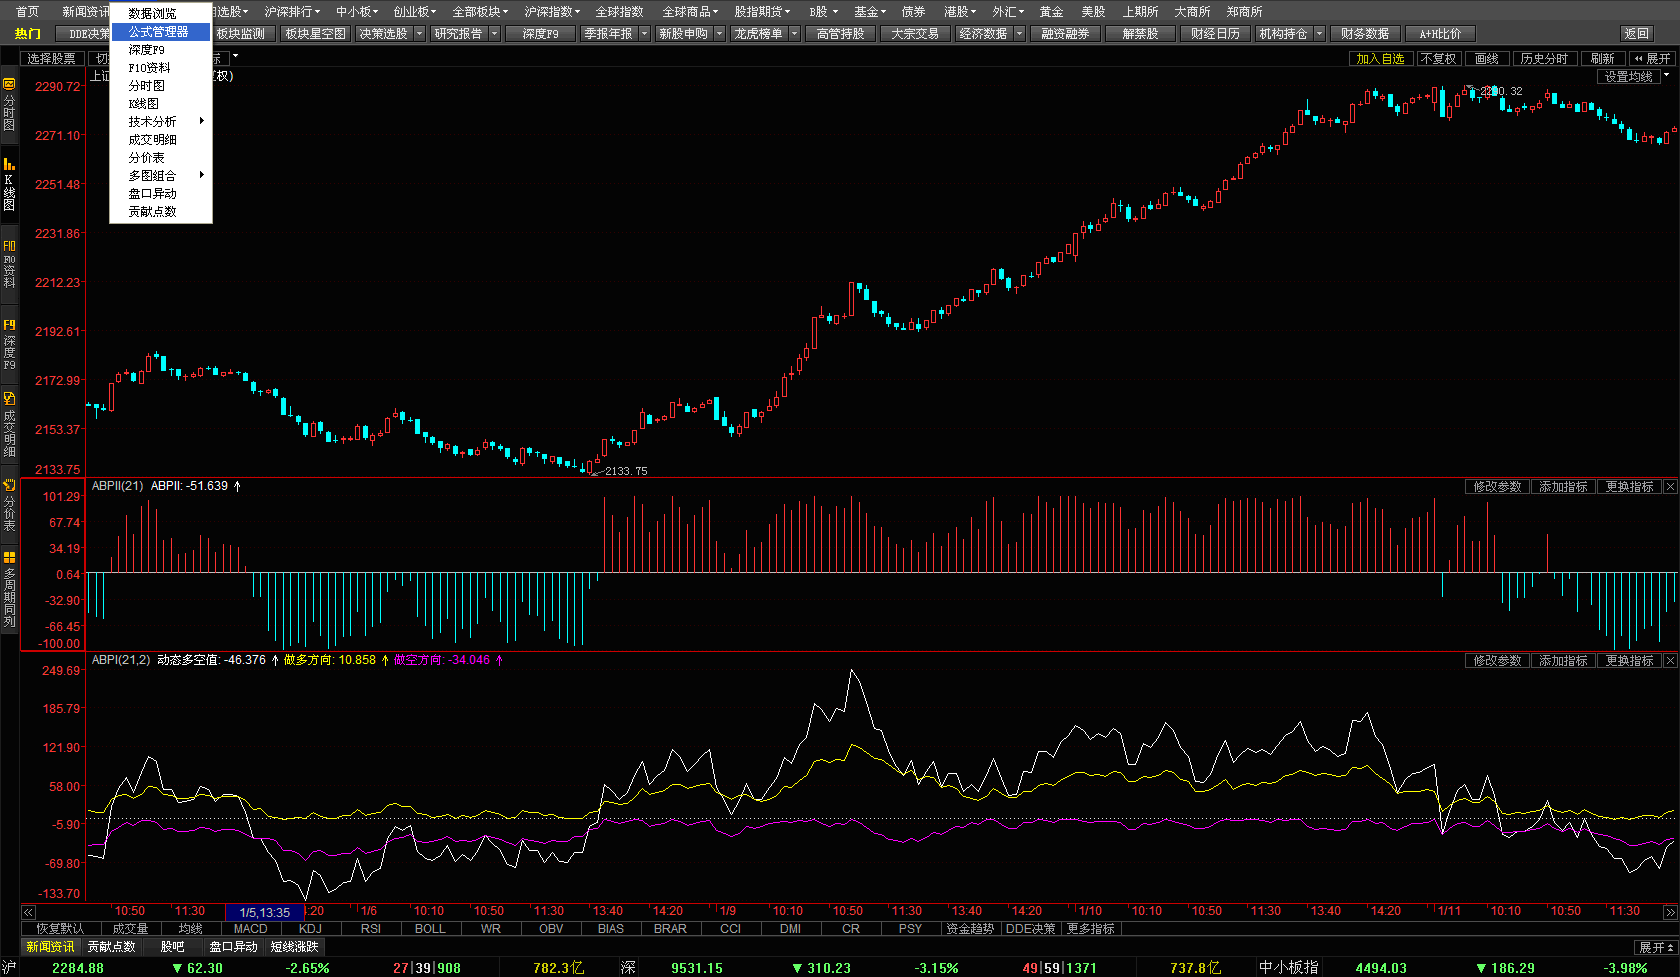Select 恢复默认 indicator tab
Screen dimensions: 1680x977
[x=60, y=929]
